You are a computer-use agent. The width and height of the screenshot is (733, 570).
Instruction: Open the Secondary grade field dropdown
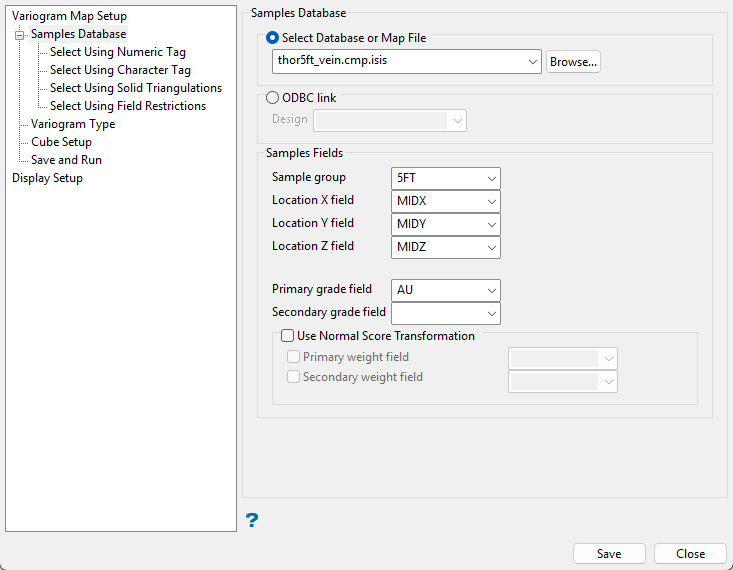pyautogui.click(x=490, y=313)
